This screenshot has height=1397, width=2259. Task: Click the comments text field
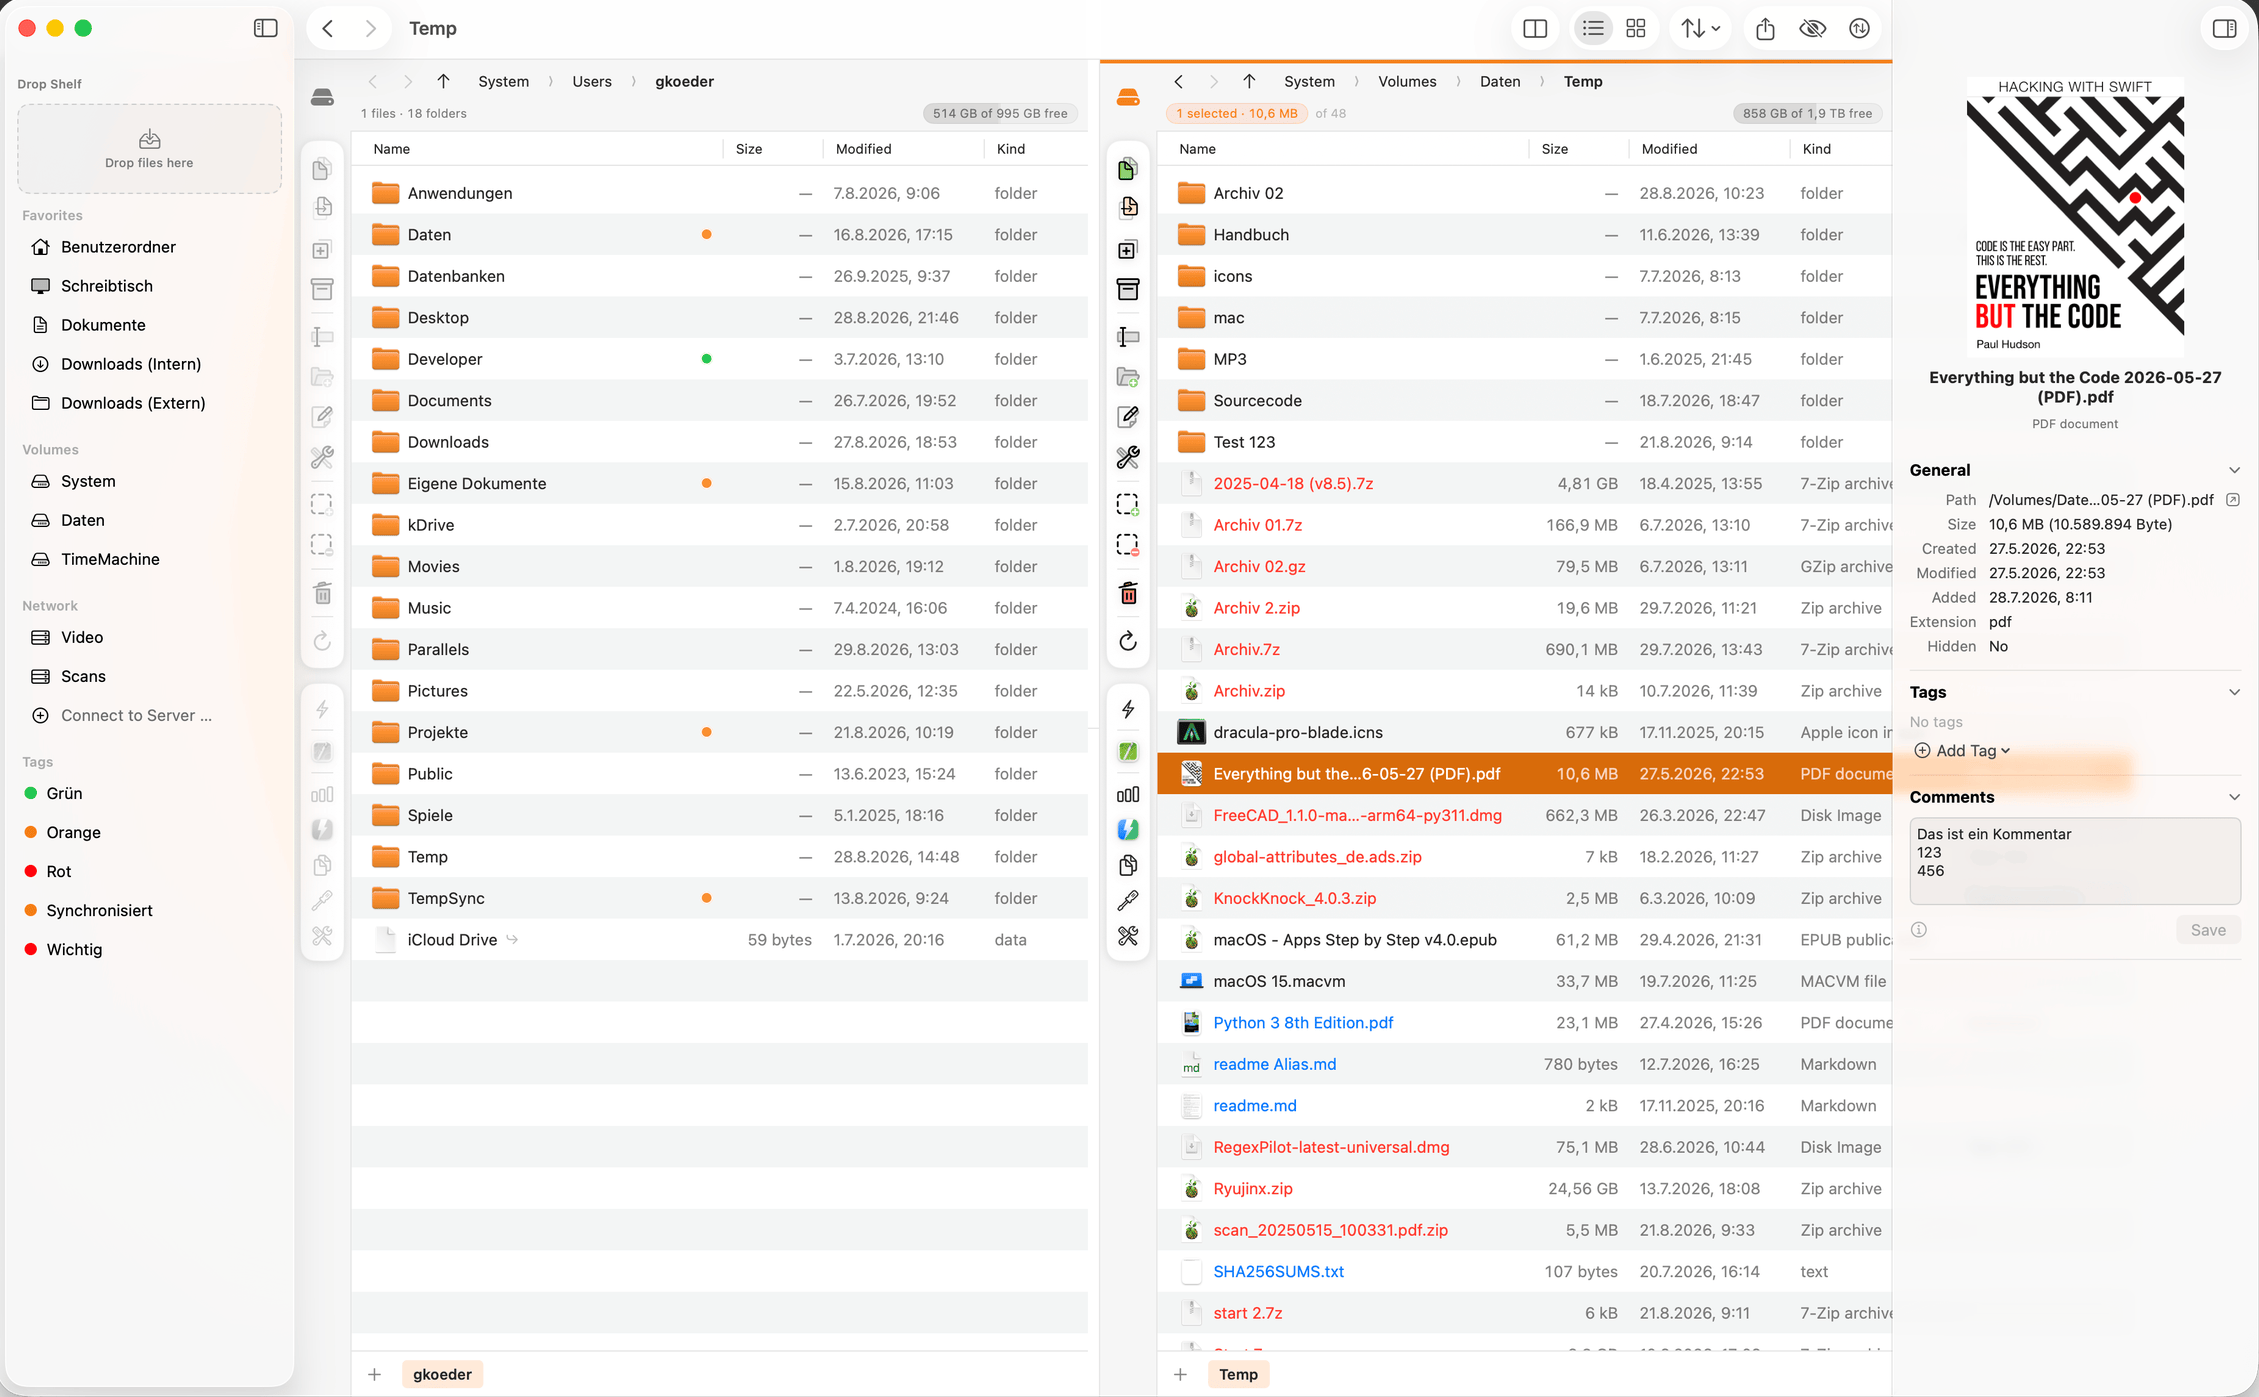[2075, 861]
